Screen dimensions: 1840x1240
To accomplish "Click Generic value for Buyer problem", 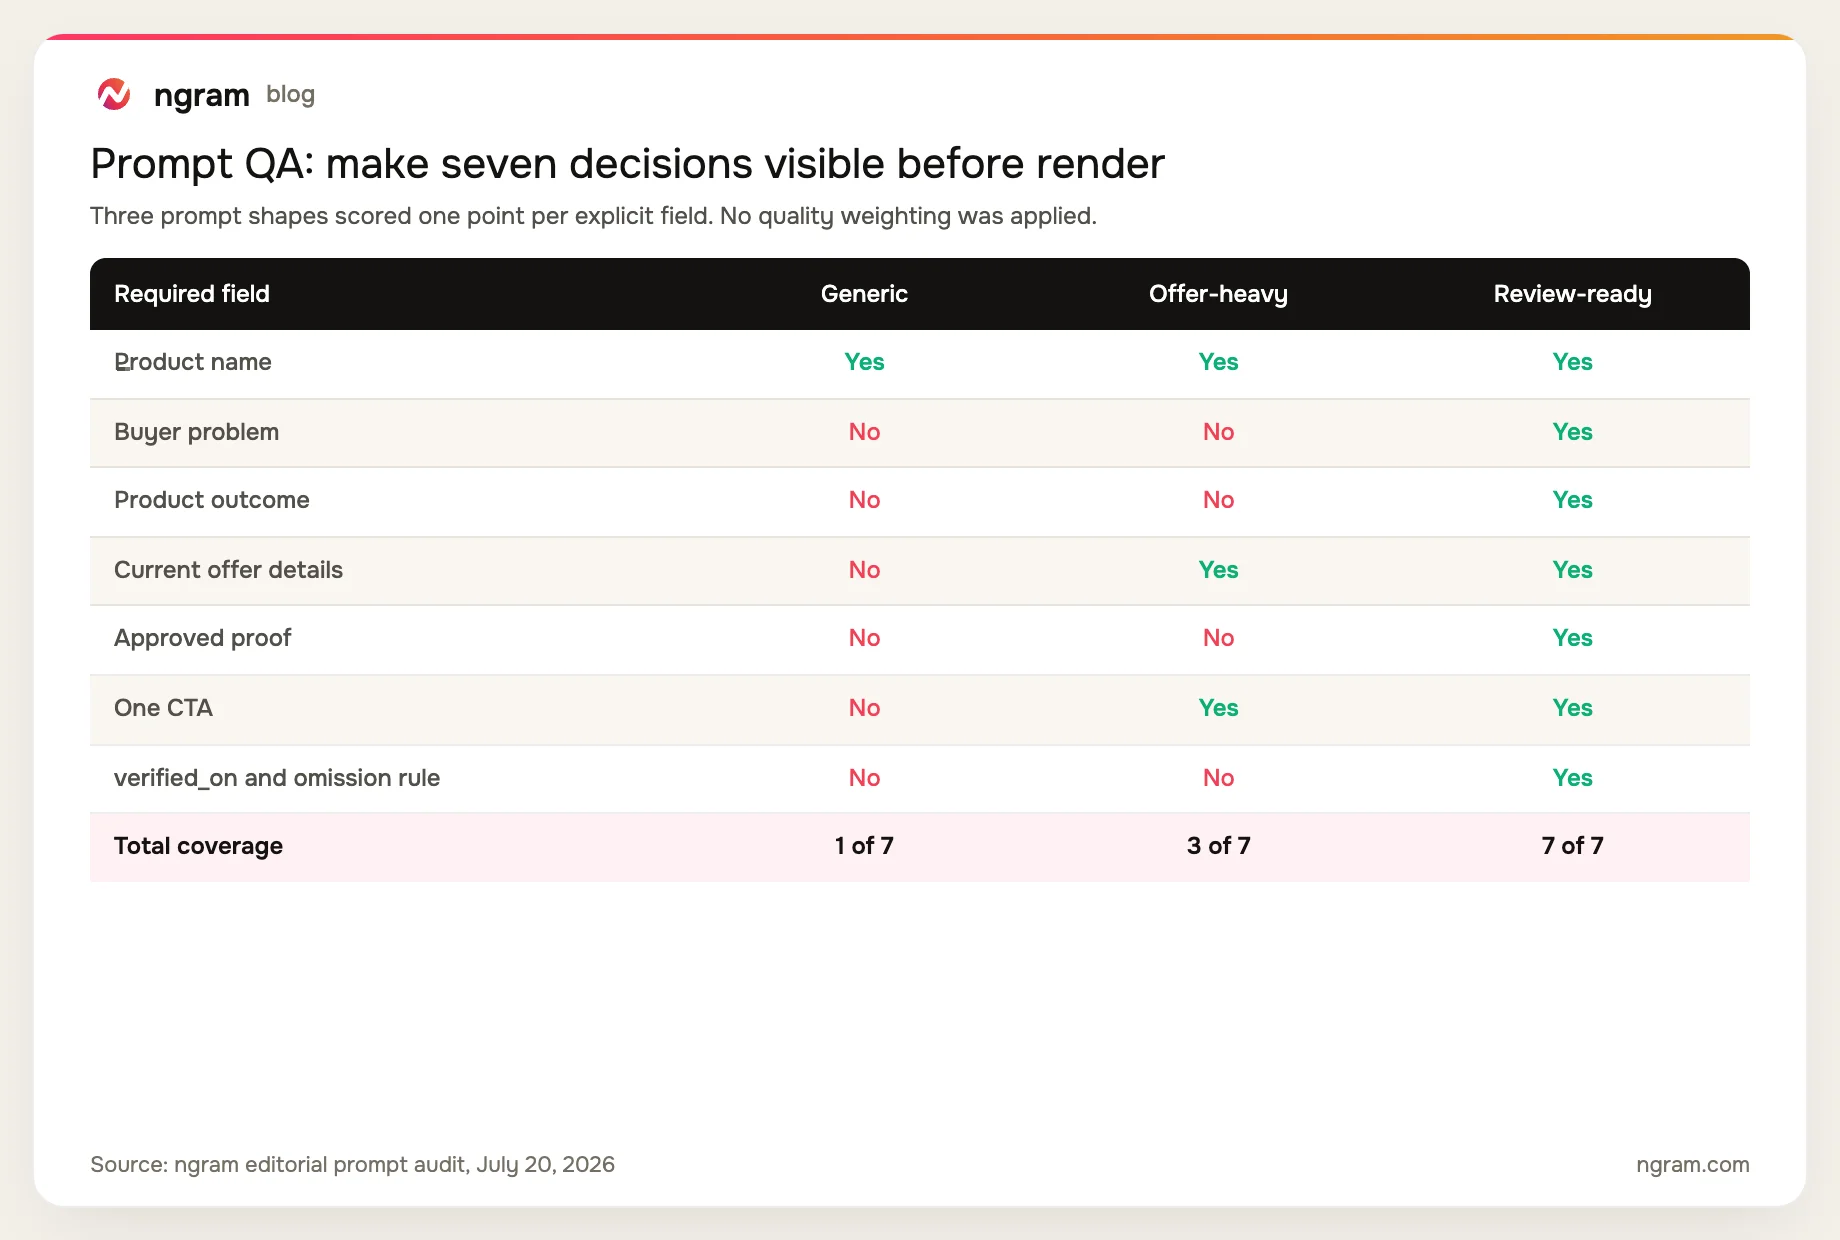I will click(x=864, y=432).
